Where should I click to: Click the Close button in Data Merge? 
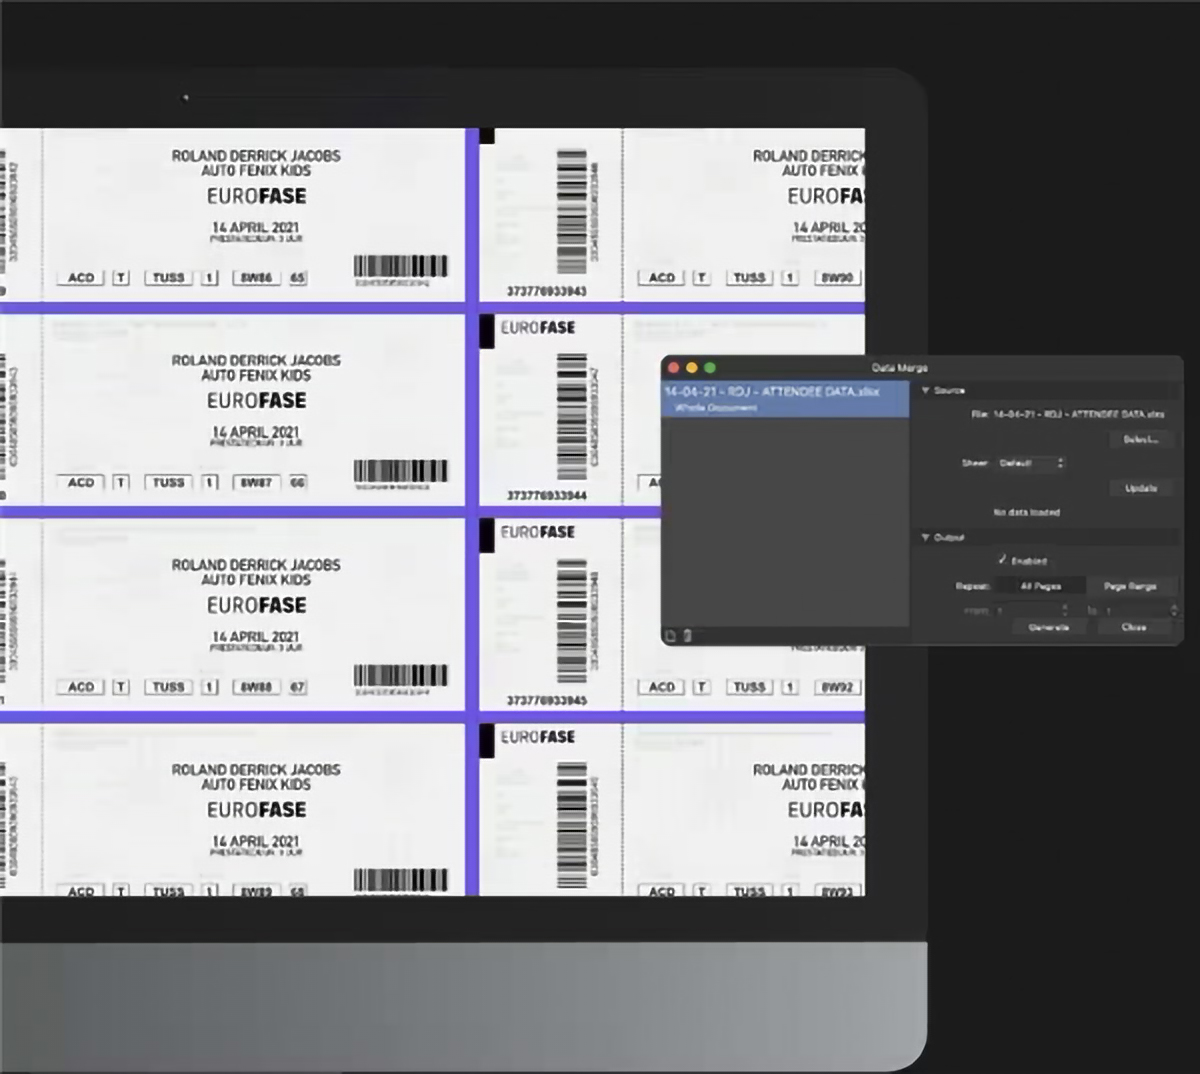click(x=1133, y=627)
